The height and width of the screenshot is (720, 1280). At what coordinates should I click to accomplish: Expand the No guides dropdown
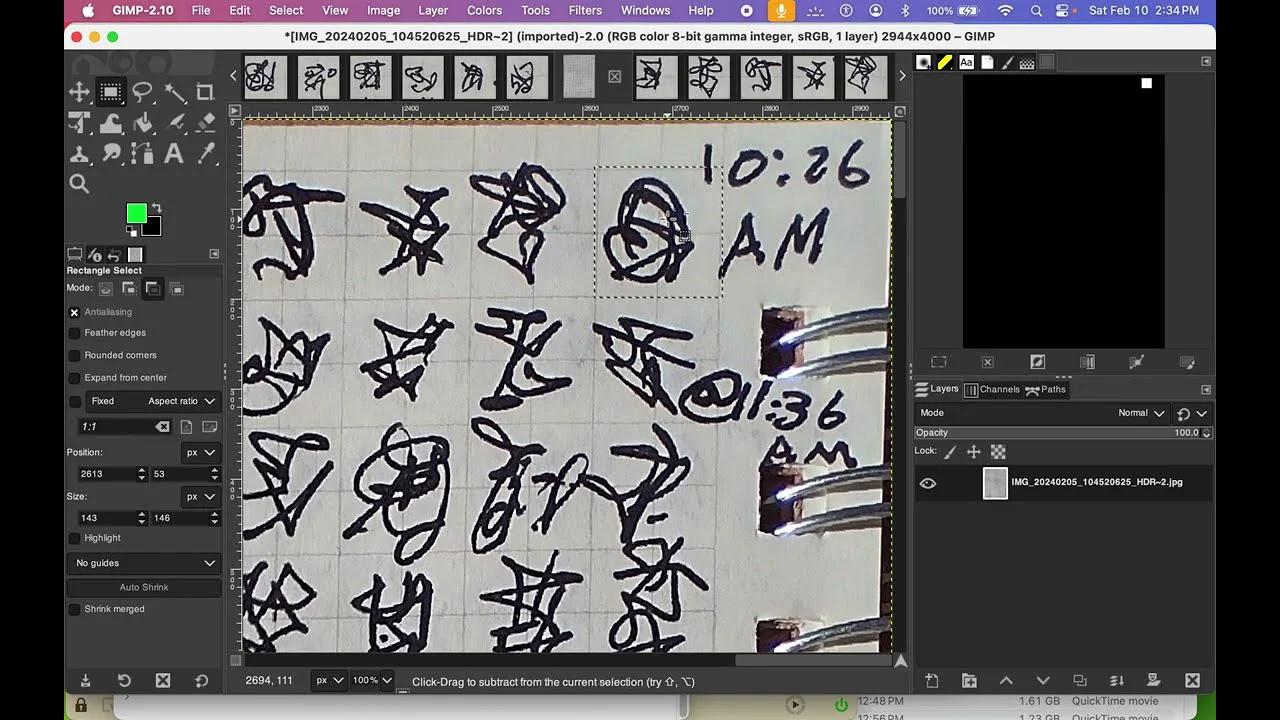(143, 563)
